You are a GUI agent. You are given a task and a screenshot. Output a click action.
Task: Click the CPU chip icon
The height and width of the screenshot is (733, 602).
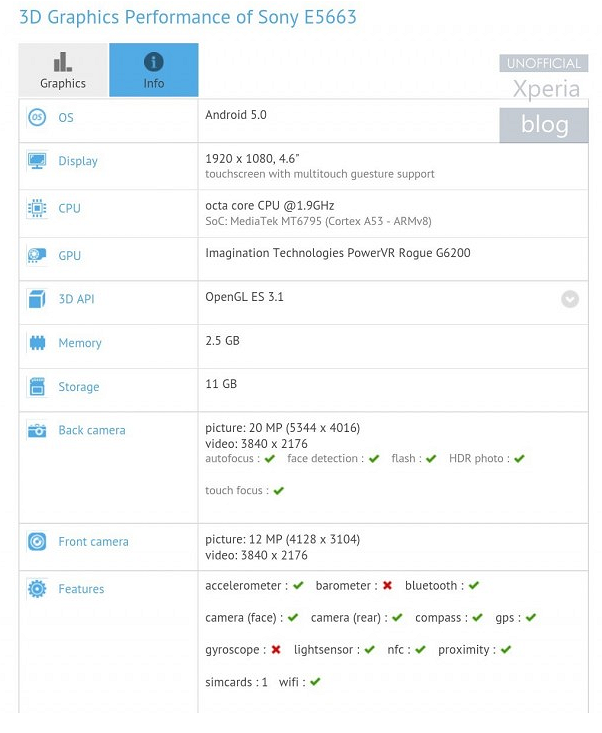[x=37, y=208]
